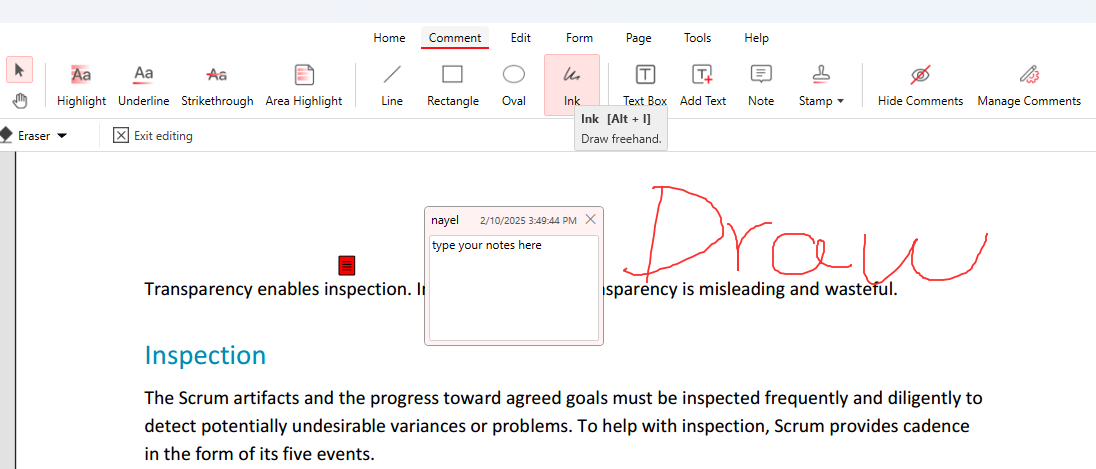Choose the Strikethrough tool
The image size is (1096, 469).
coord(217,85)
